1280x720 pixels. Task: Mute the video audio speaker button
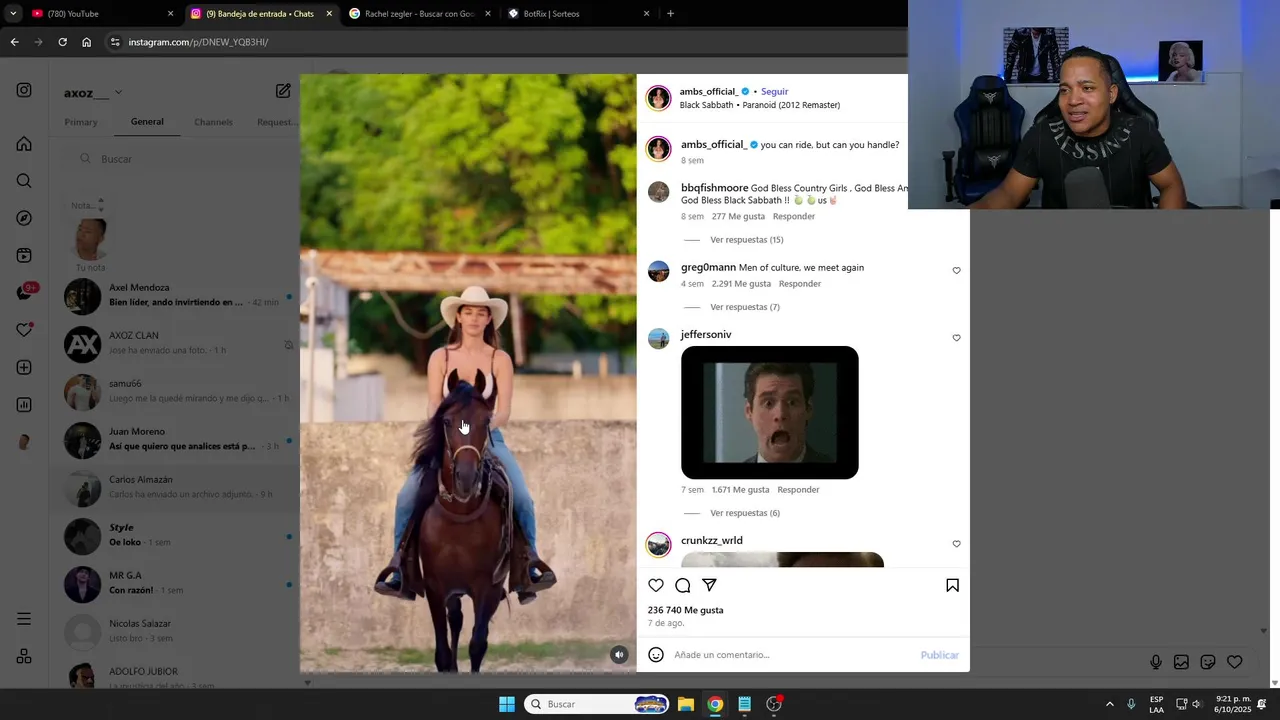(619, 655)
